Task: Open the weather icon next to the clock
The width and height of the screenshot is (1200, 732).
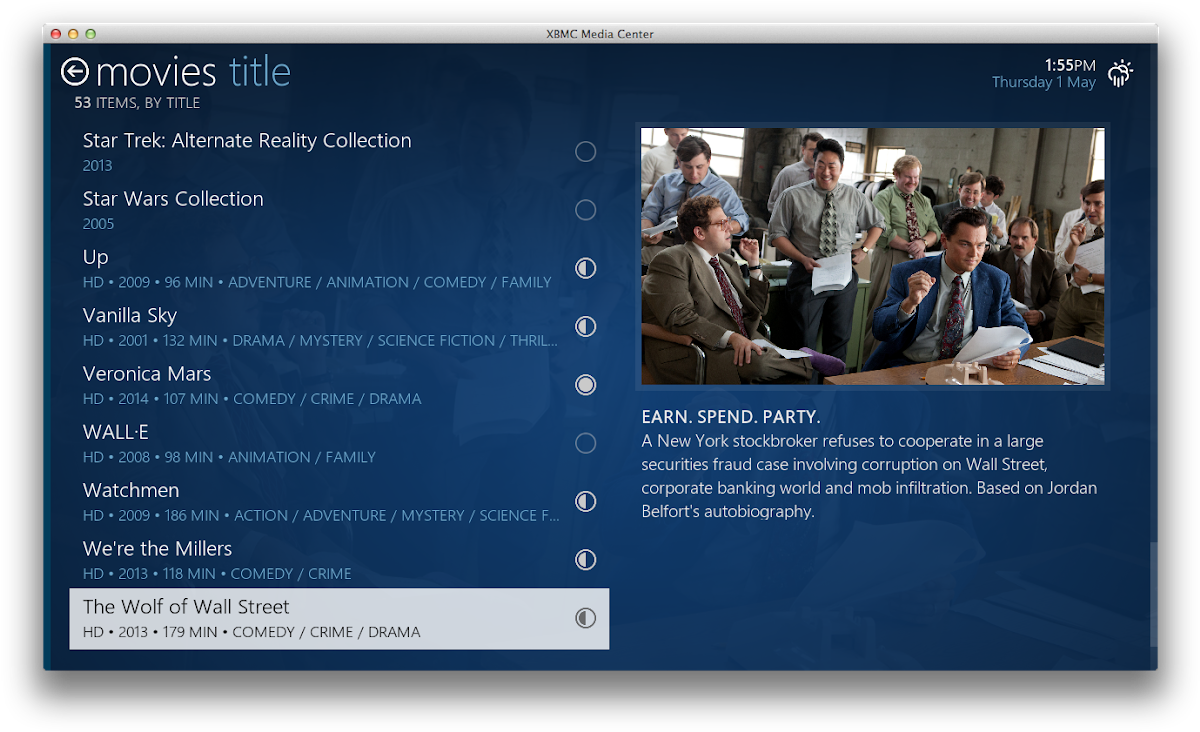Action: pyautogui.click(x=1121, y=72)
